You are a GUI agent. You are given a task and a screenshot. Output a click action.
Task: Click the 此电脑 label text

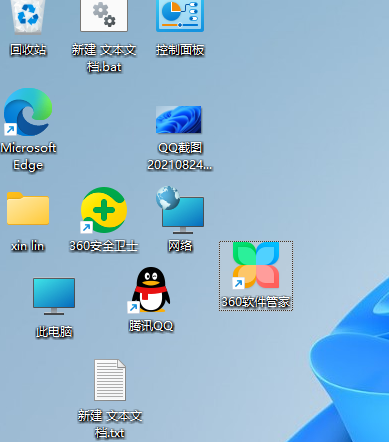click(x=54, y=332)
